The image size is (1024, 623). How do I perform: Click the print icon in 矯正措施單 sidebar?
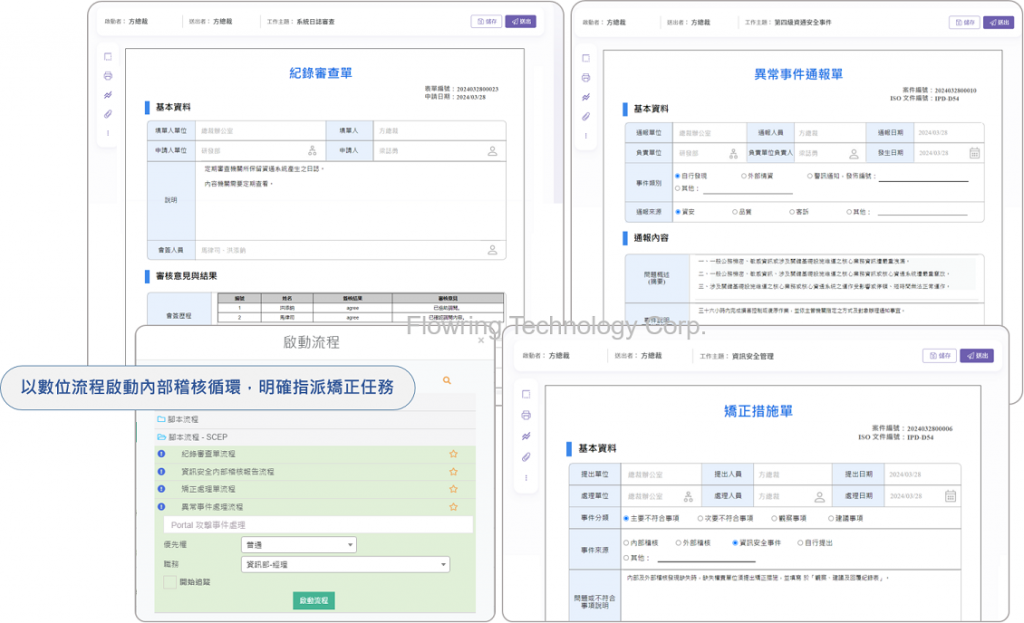point(526,415)
